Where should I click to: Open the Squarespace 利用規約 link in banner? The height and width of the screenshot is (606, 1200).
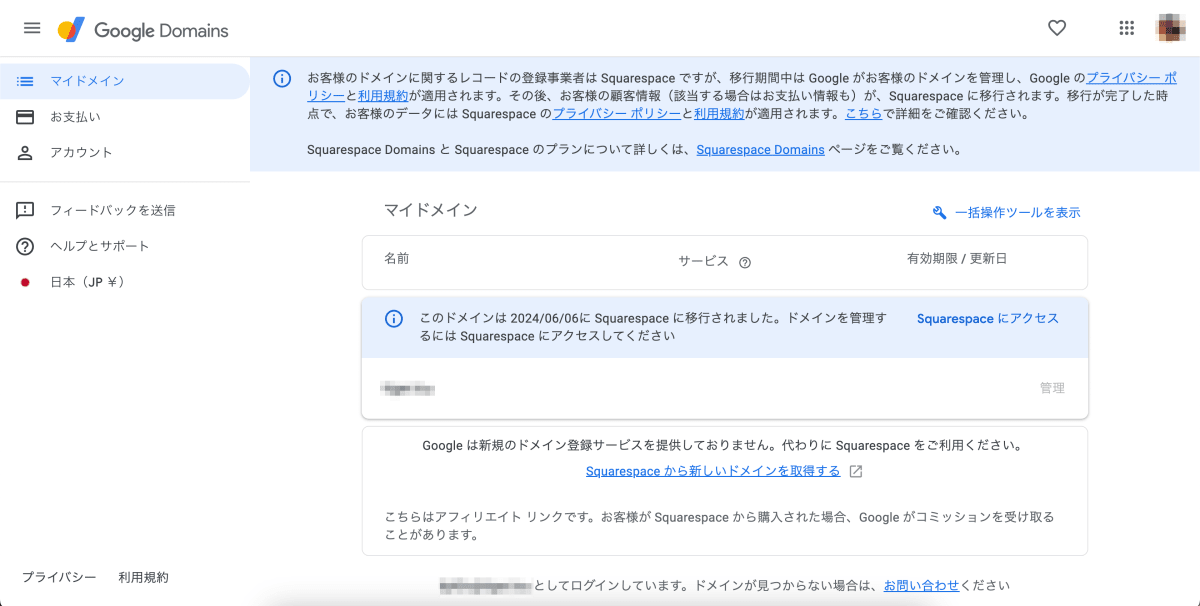[719, 114]
